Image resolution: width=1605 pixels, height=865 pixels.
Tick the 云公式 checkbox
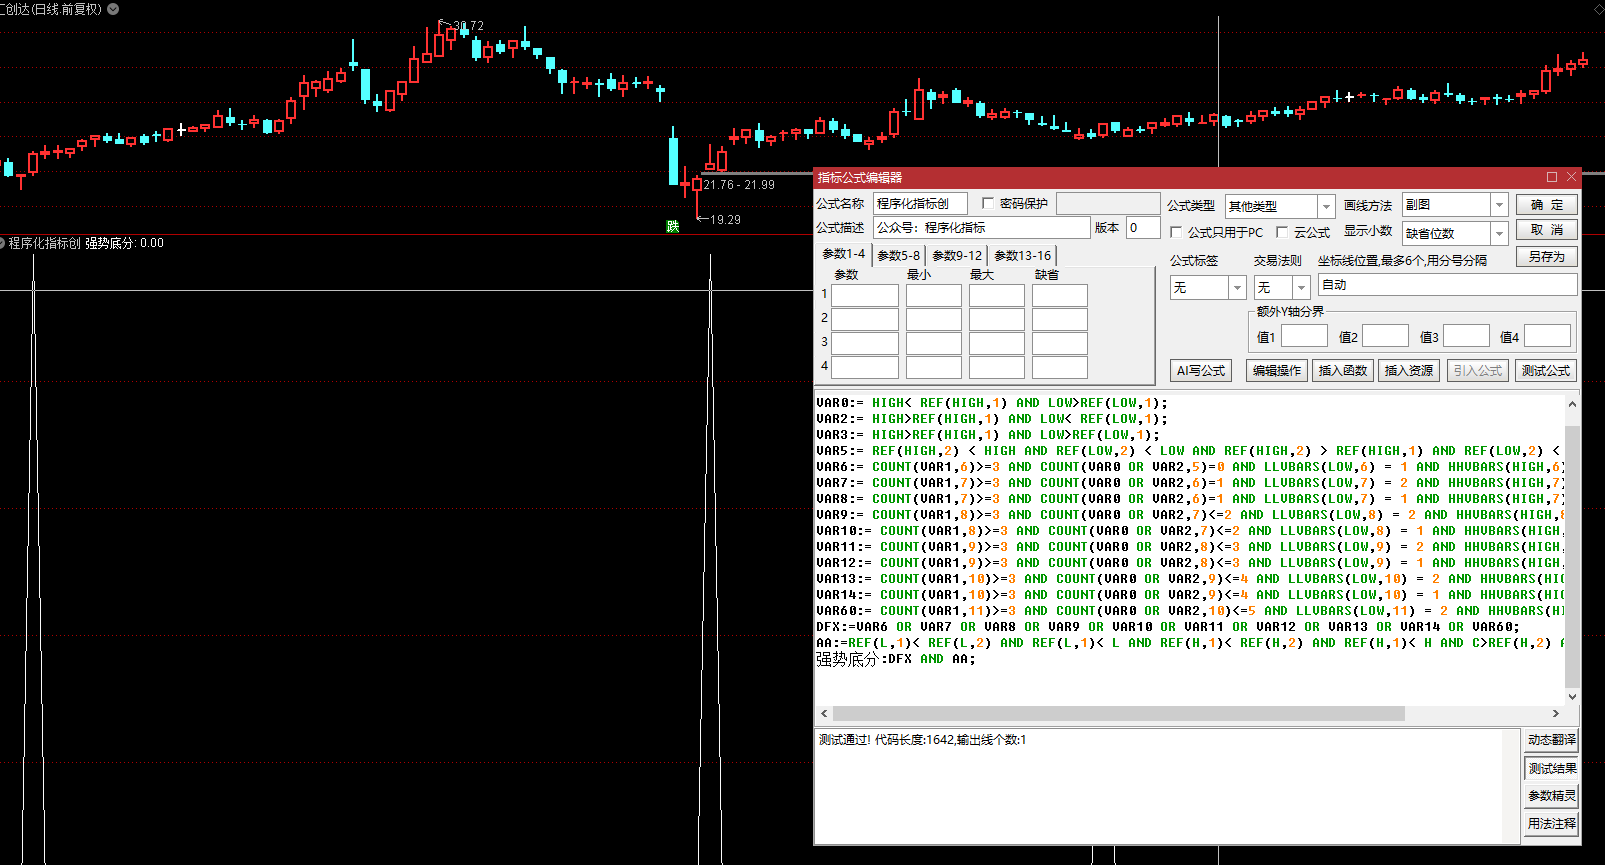tap(1282, 233)
